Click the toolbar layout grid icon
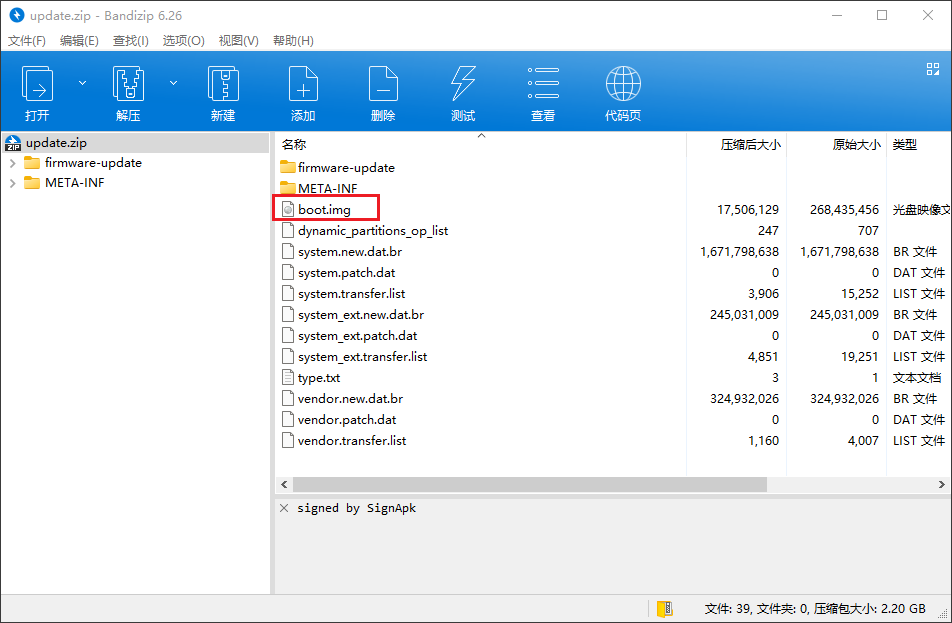The image size is (952, 623). click(x=933, y=69)
